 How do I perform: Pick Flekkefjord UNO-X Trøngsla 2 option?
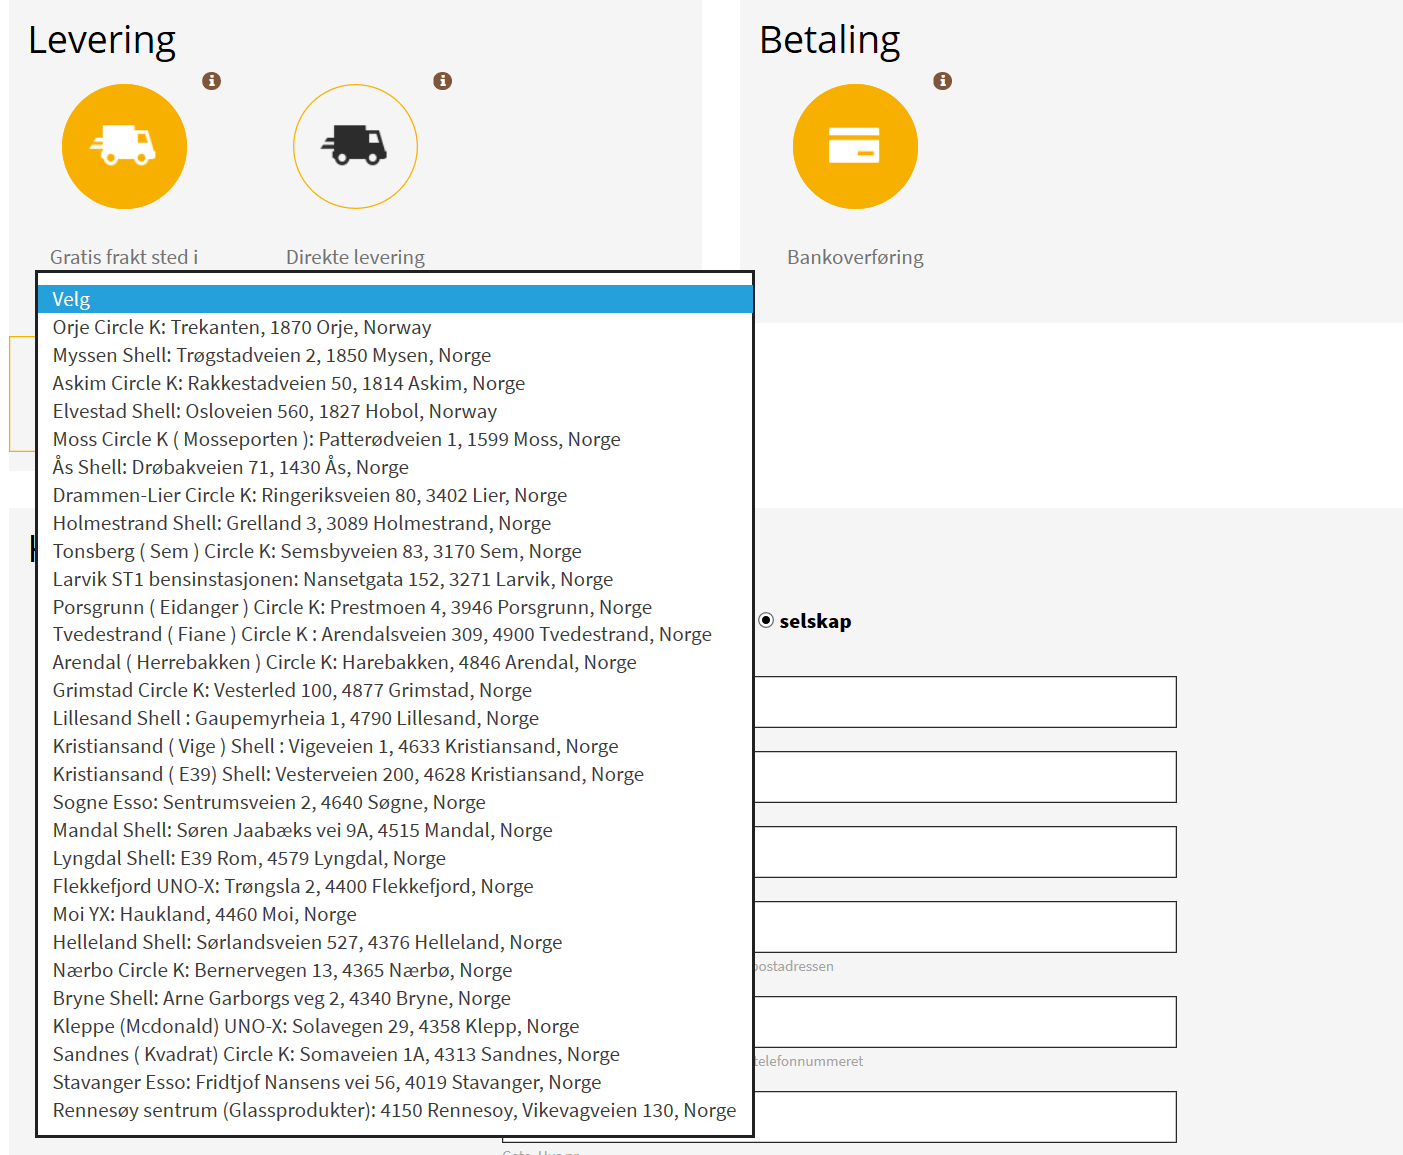tap(395, 886)
